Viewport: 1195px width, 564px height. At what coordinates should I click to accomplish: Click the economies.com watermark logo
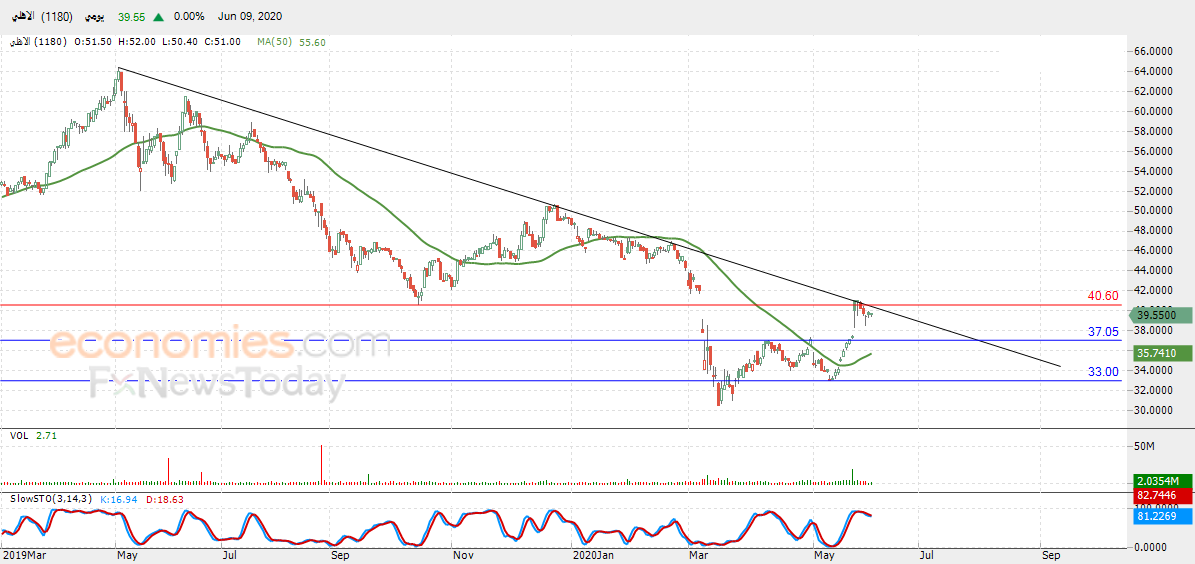(x=219, y=343)
